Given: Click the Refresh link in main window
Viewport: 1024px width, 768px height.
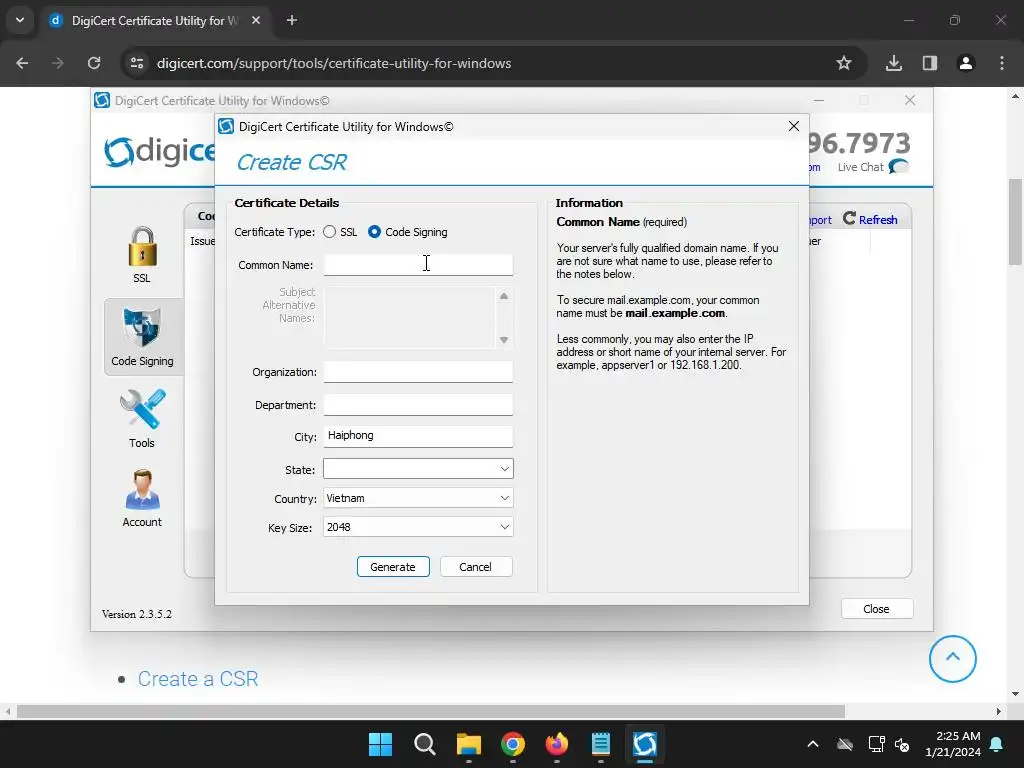Looking at the screenshot, I should (870, 219).
